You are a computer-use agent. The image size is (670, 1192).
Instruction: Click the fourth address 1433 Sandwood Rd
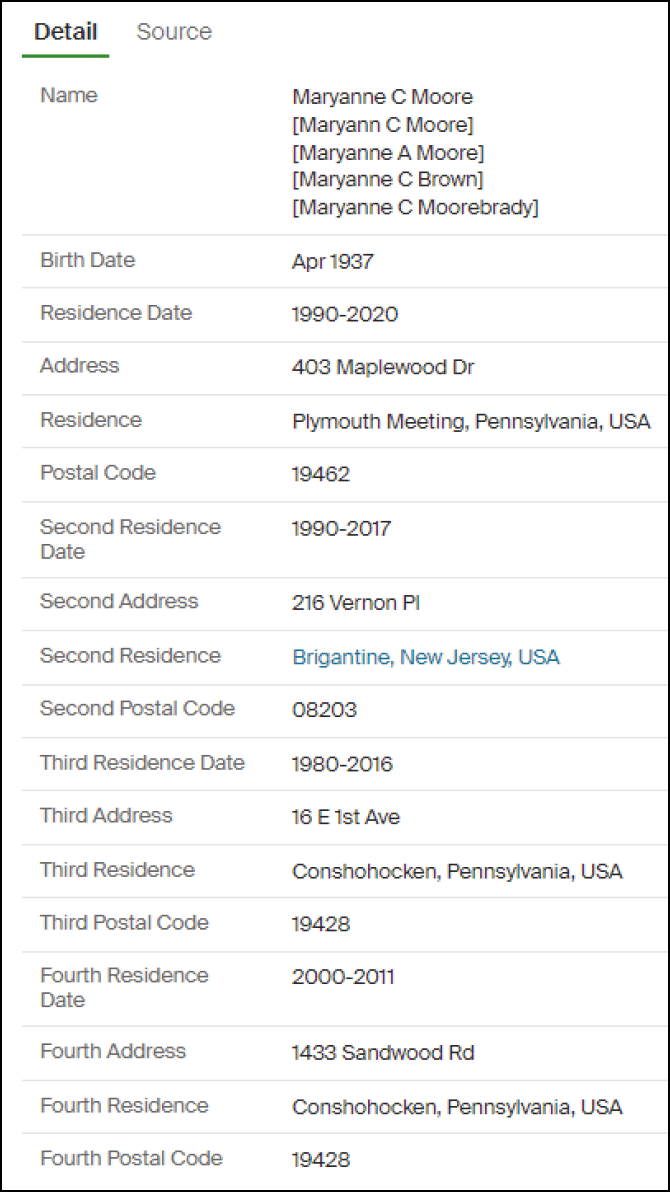coord(383,1053)
